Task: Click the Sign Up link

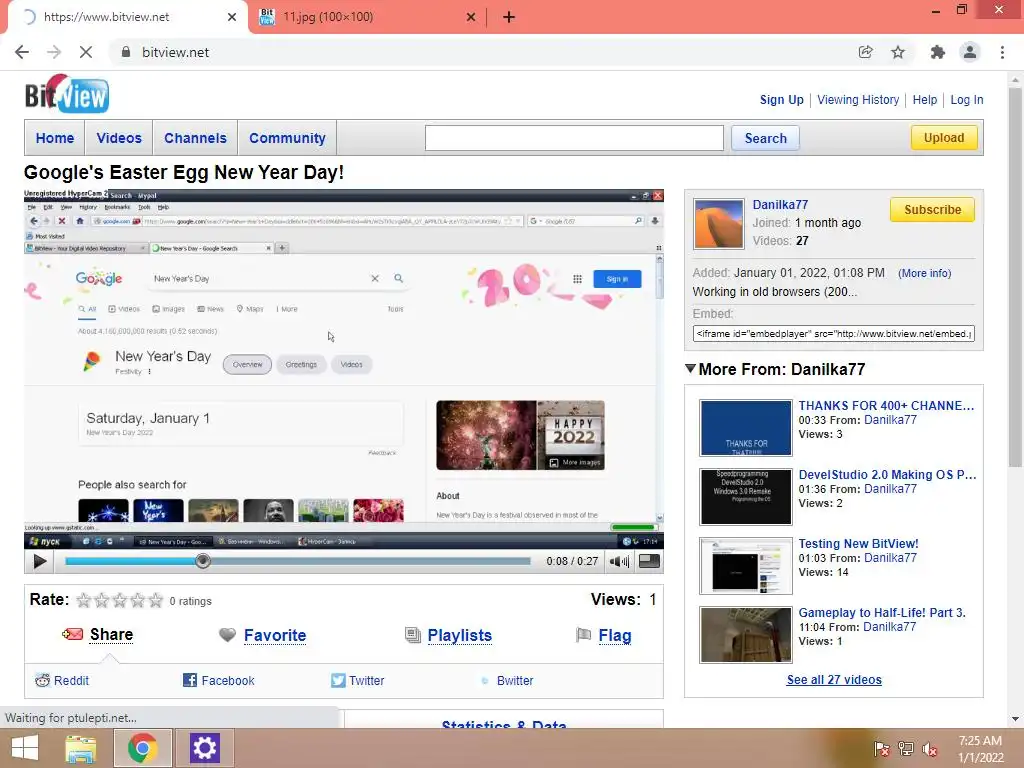Action: click(x=781, y=100)
